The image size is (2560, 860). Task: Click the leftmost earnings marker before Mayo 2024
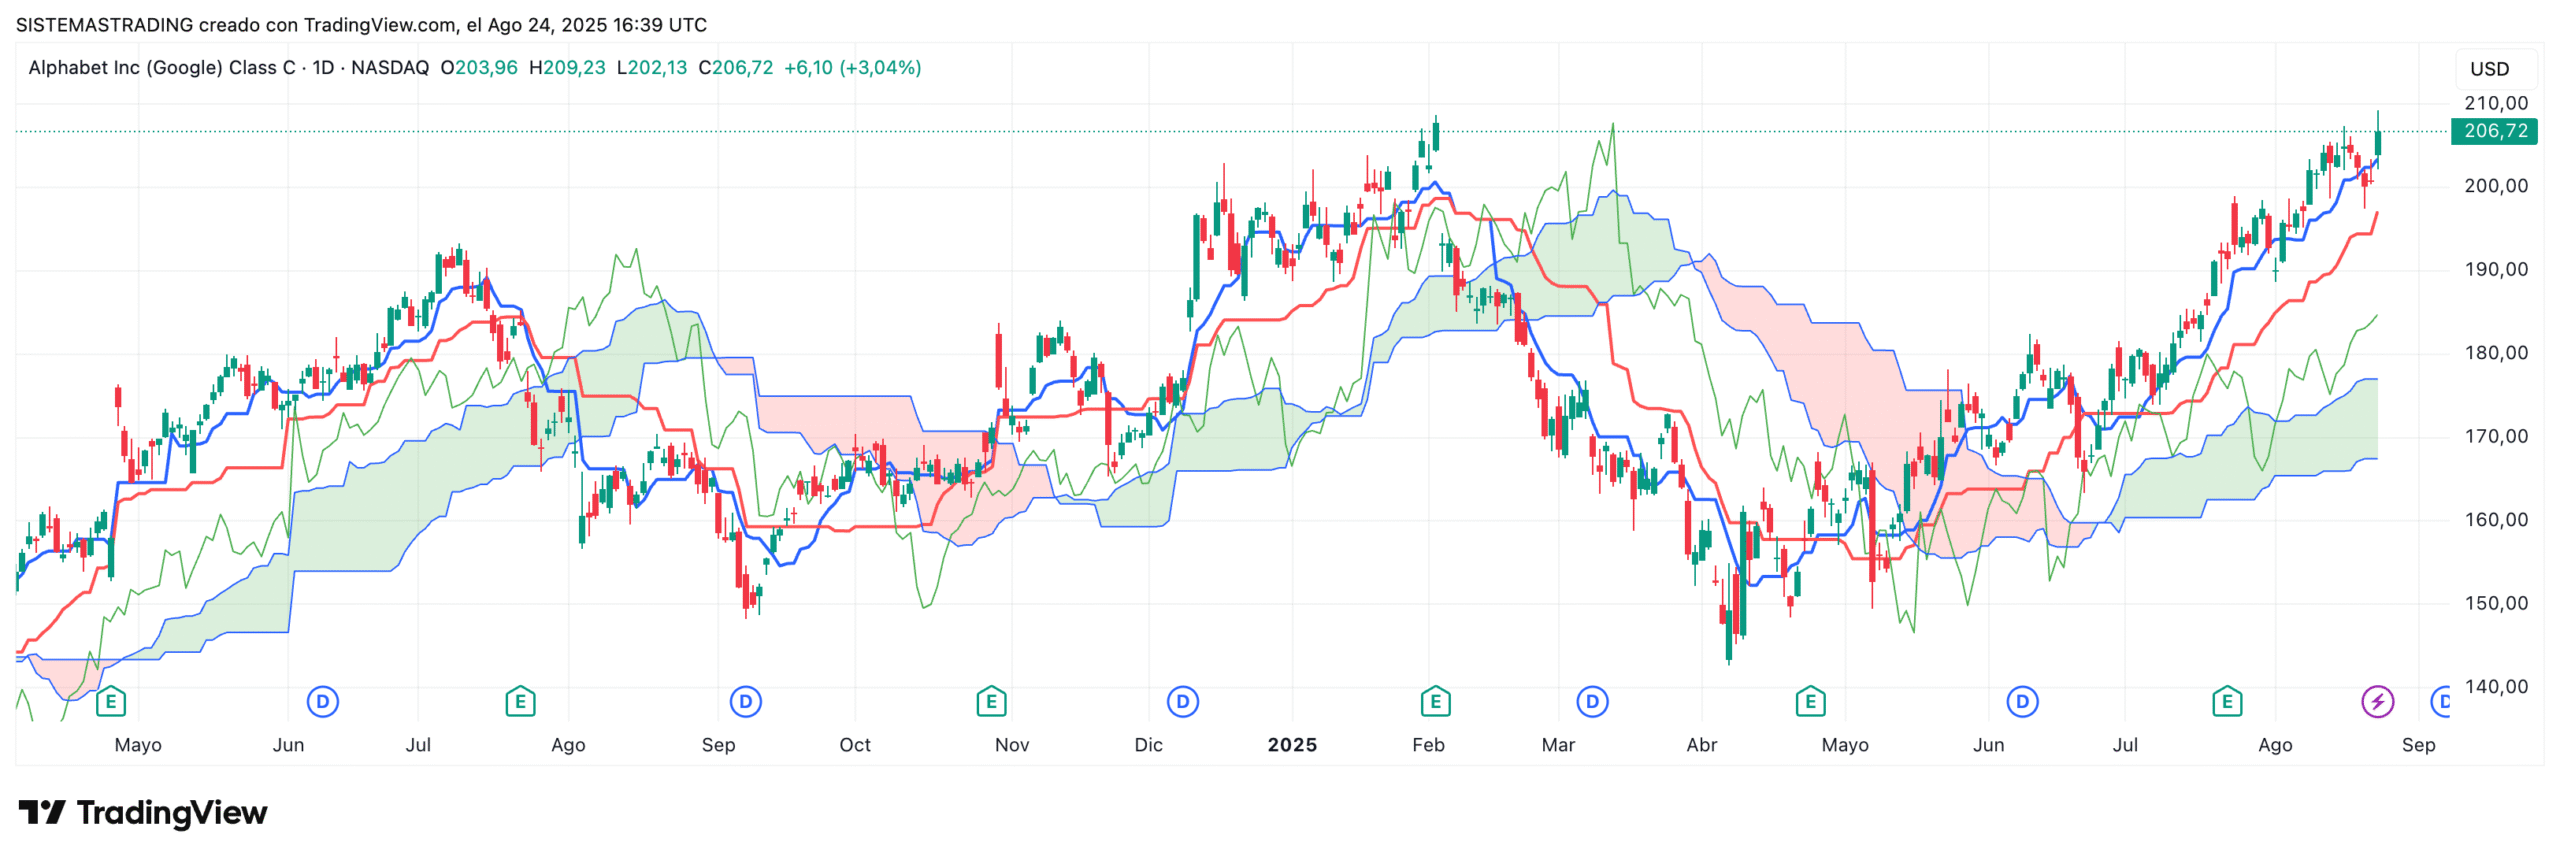tap(111, 702)
